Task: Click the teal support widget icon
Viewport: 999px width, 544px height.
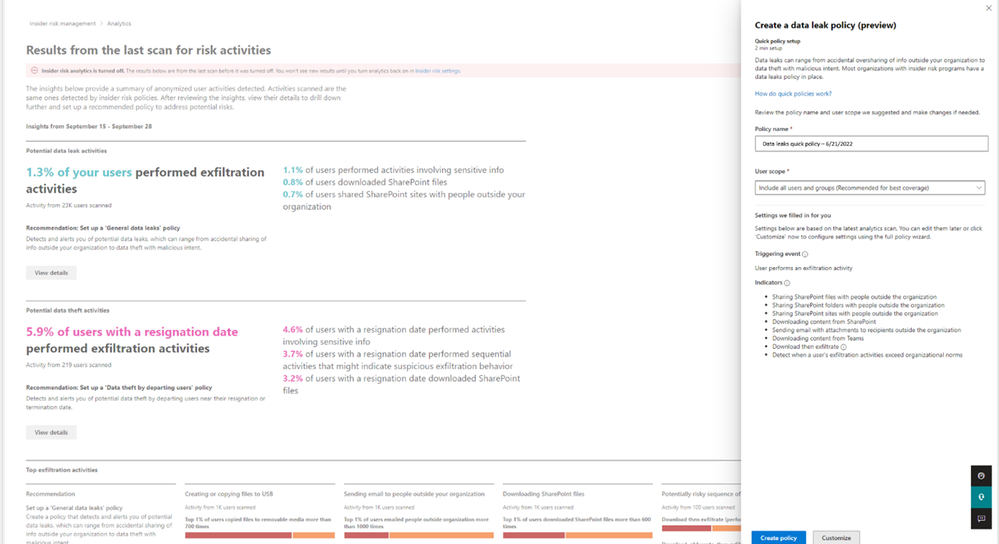Action: point(981,497)
